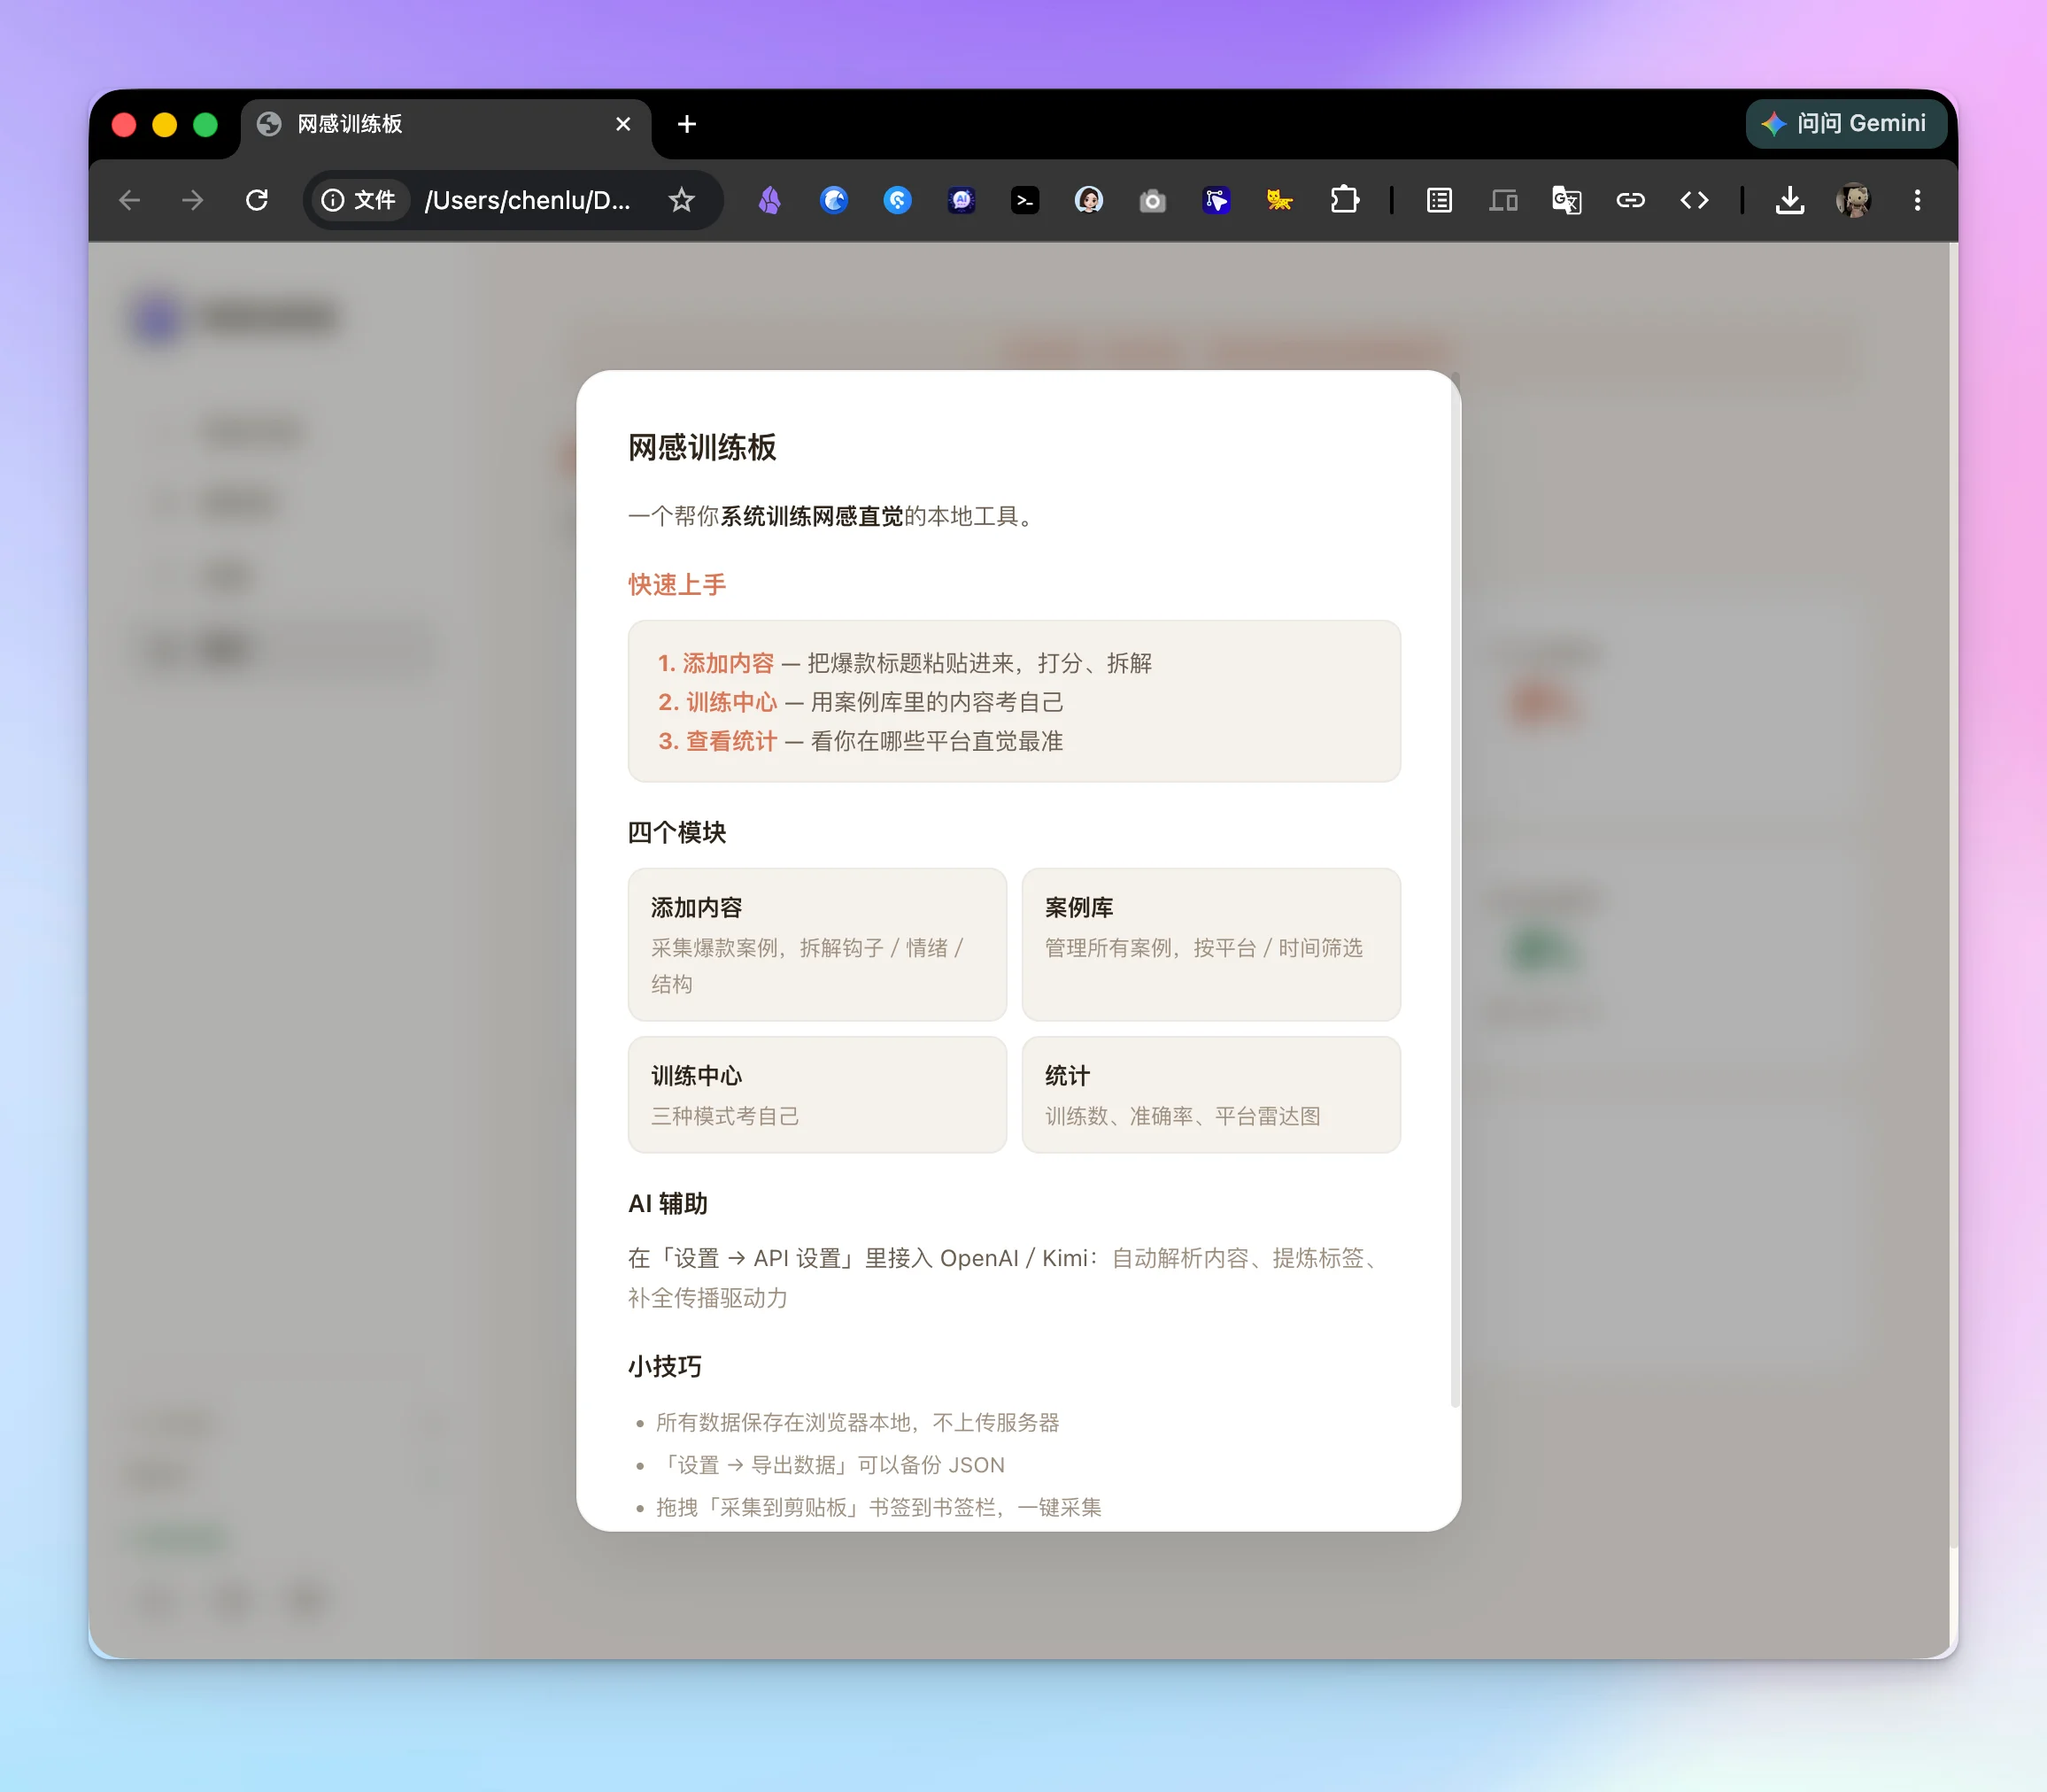Click the 问问 Gemini button
2047x1792 pixels.
pyautogui.click(x=1845, y=123)
